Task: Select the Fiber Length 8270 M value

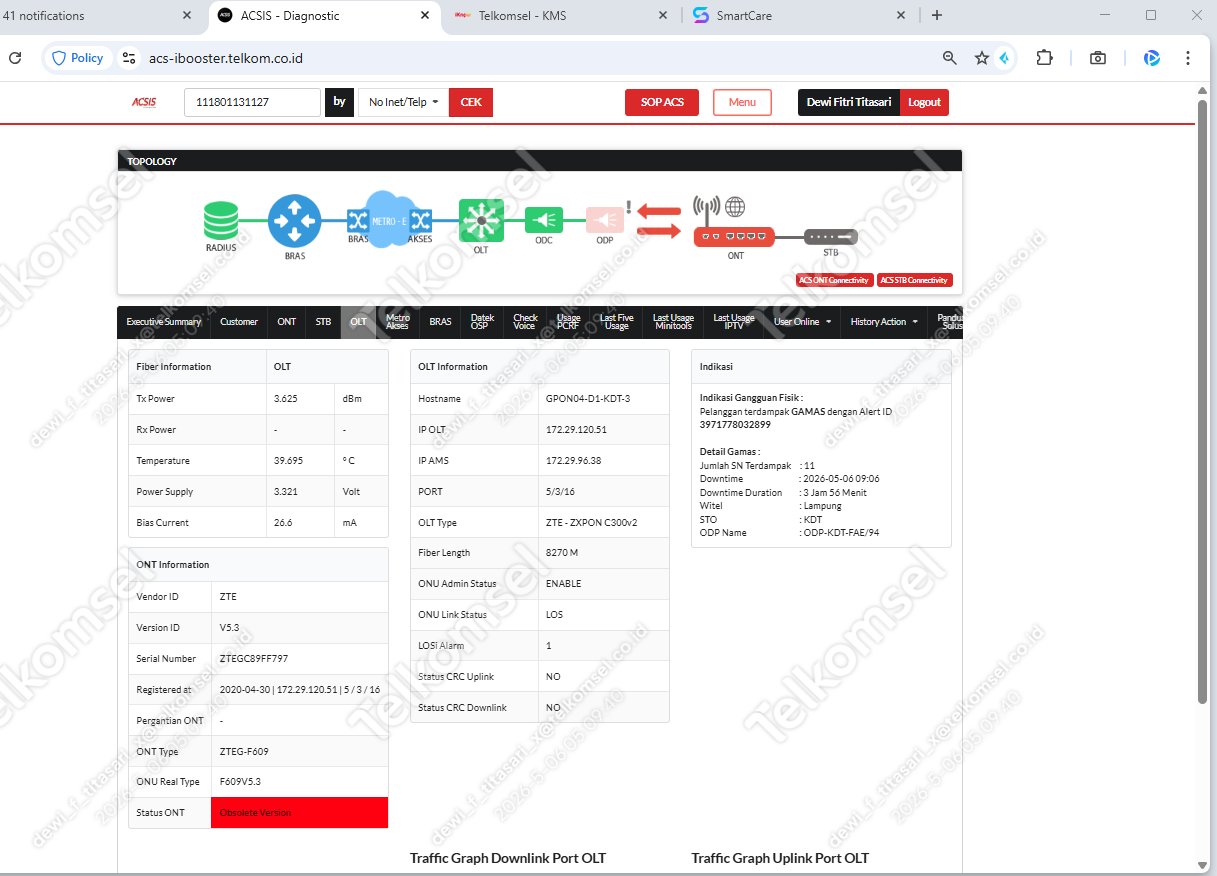Action: pos(562,553)
